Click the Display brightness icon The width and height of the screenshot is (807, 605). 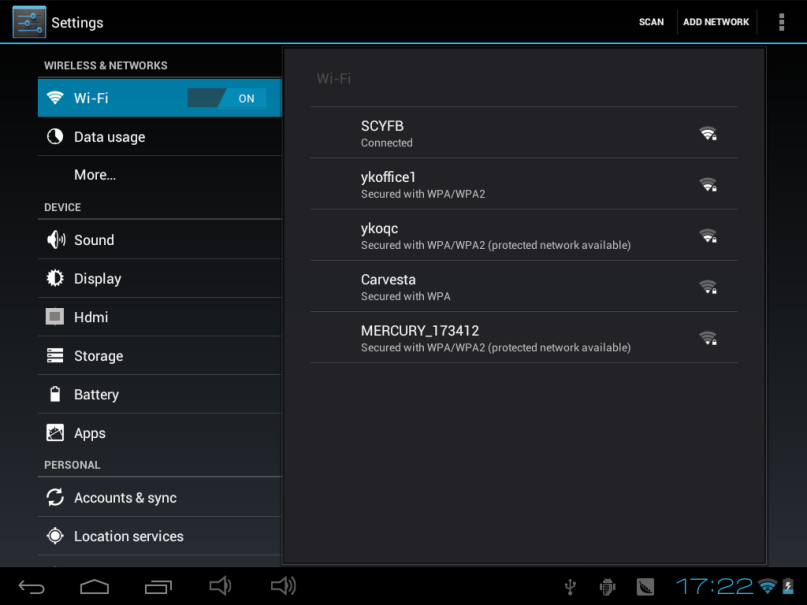point(55,278)
